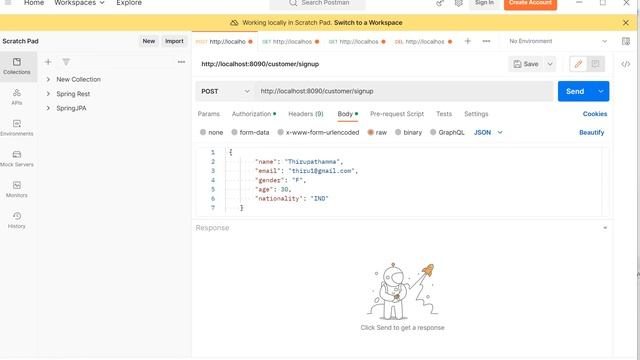Open the settings gear icon in header
Screen dimensions: 640x360
[x=459, y=3]
